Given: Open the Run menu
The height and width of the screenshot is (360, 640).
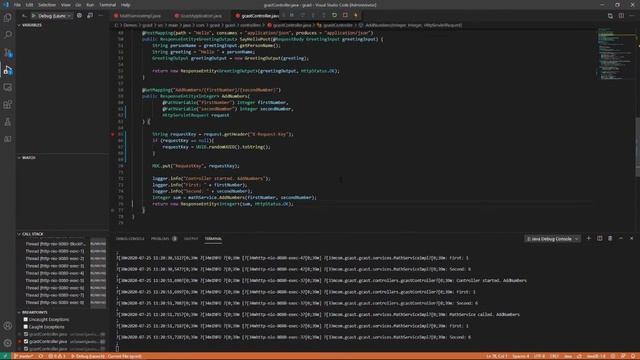Looking at the screenshot, I should pos(90,5).
